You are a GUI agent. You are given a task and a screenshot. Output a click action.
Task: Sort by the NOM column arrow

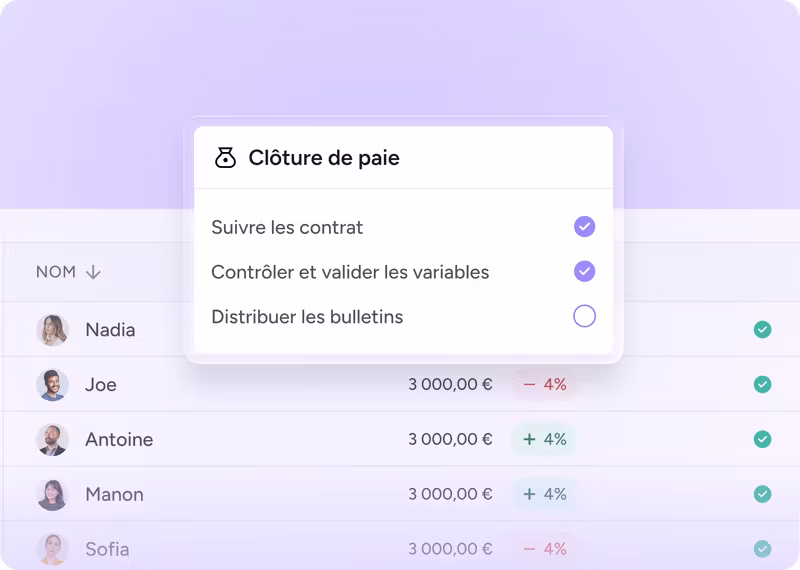93,272
